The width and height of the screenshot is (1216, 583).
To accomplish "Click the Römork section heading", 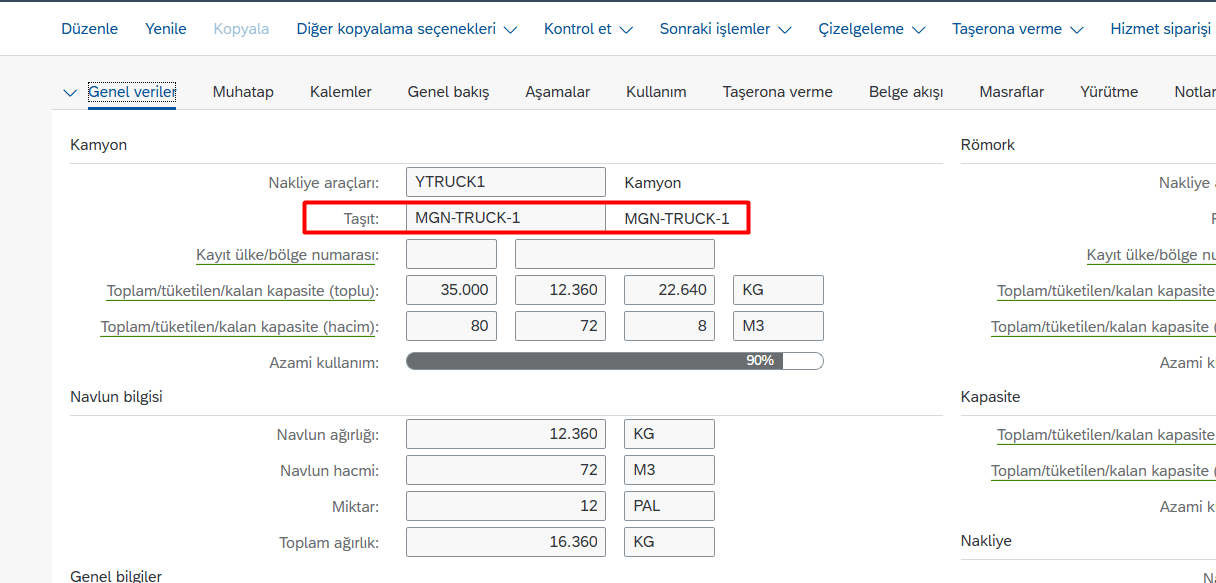I will point(988,145).
